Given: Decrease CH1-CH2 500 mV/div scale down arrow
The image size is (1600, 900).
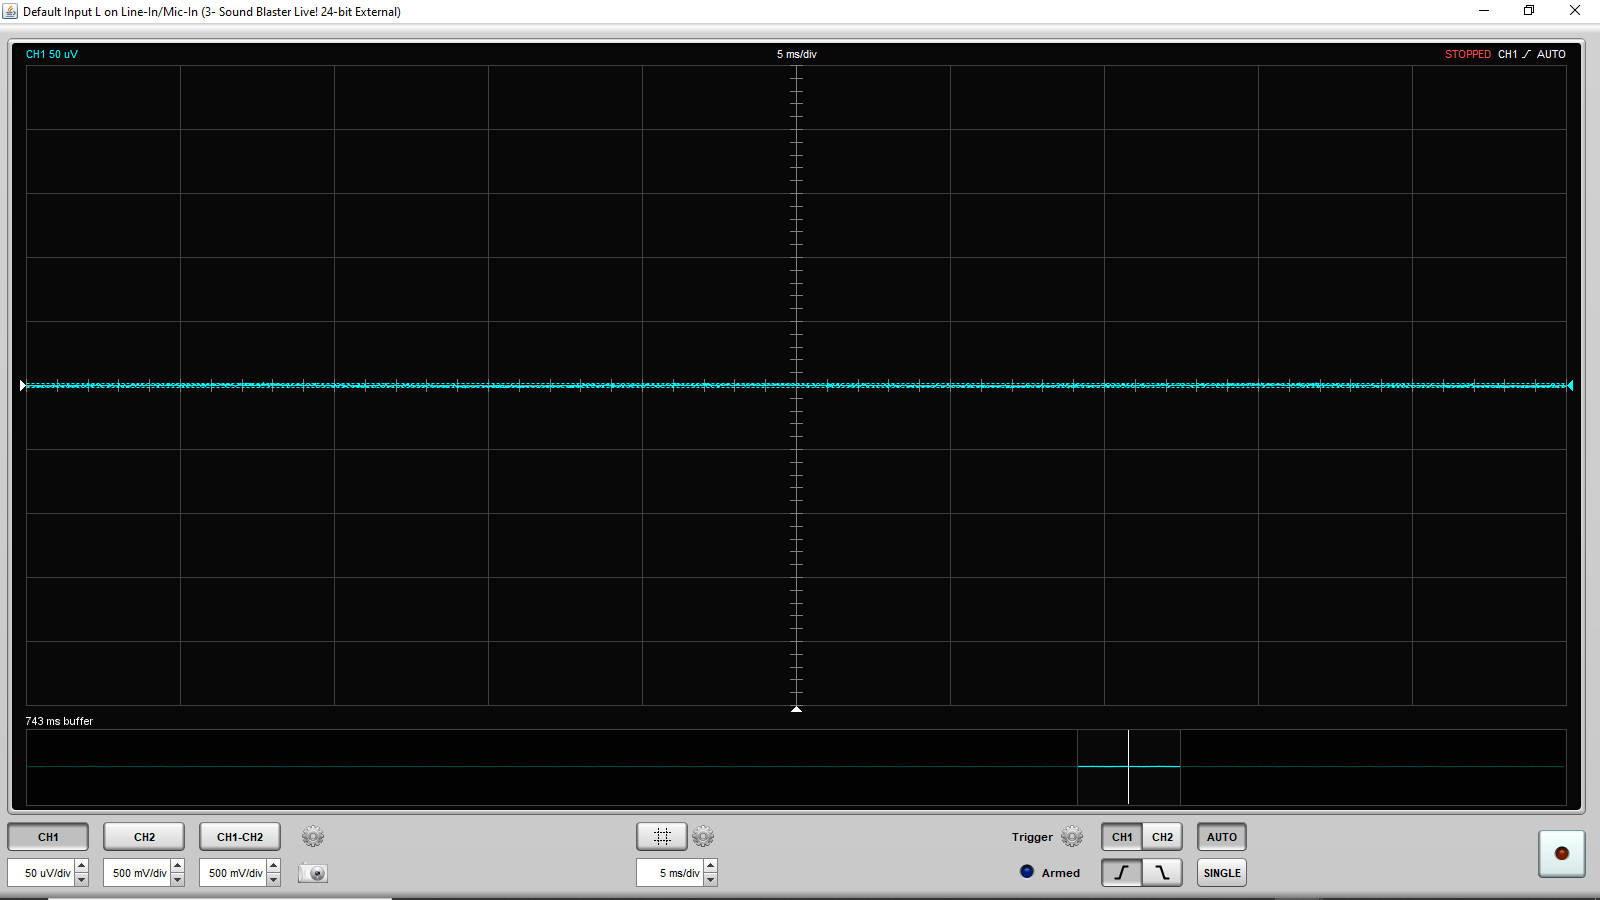Looking at the screenshot, I should pos(274,880).
